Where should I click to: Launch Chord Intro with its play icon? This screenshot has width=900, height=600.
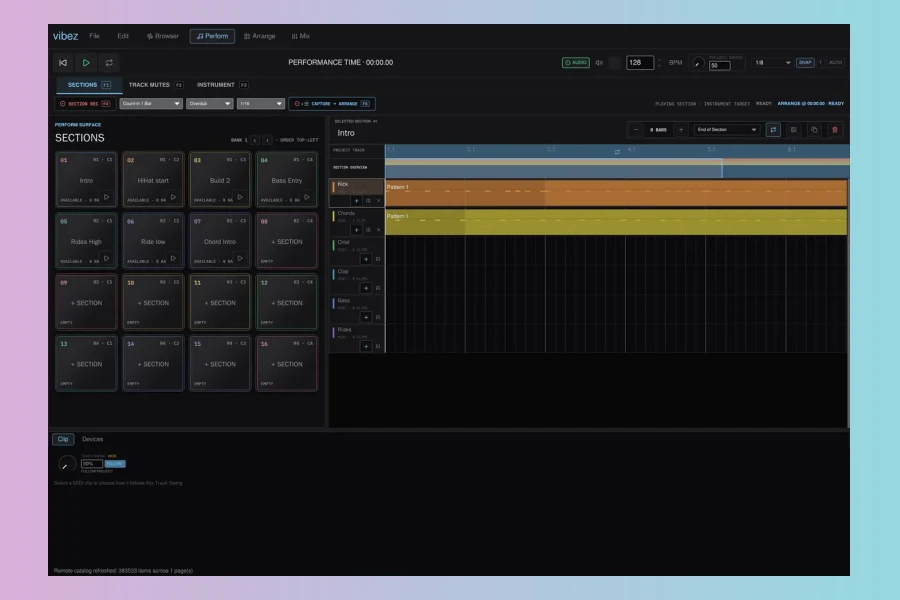tap(240, 258)
